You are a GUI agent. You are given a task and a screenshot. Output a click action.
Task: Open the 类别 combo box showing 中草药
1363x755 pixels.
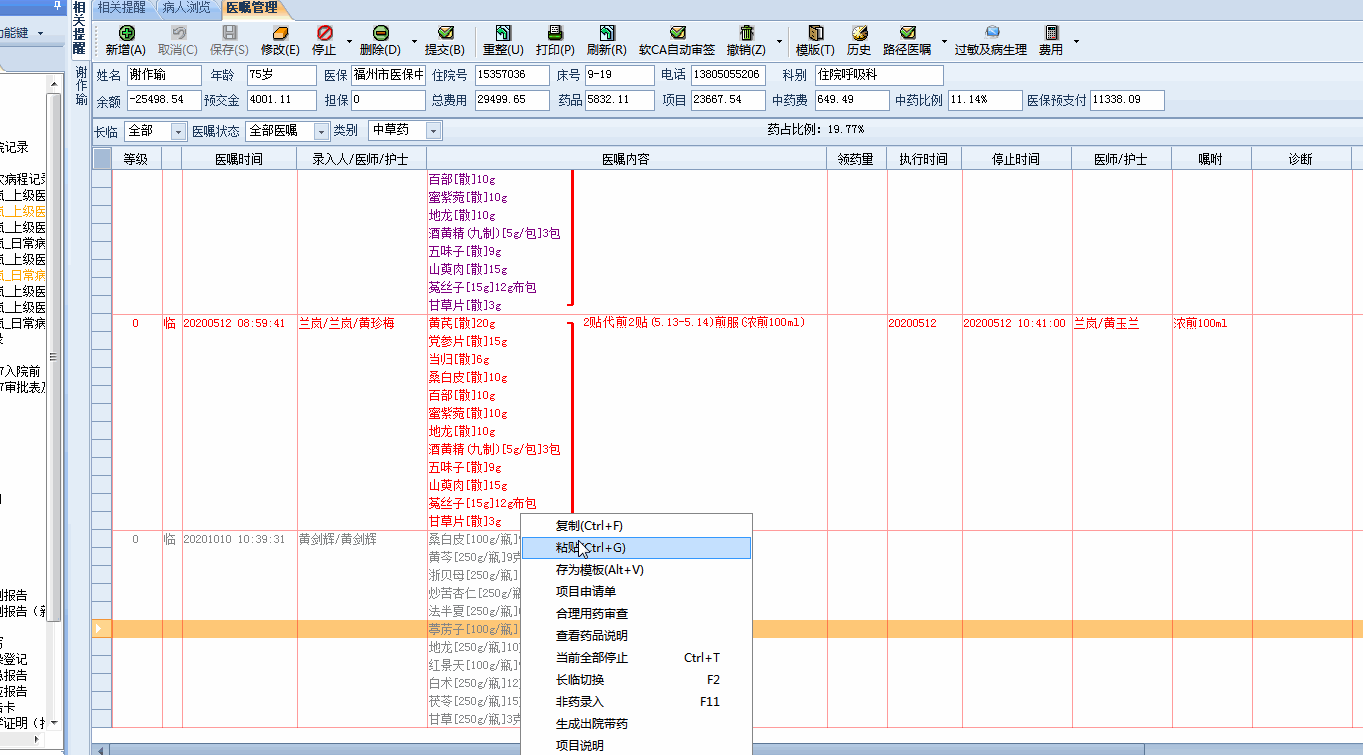pyautogui.click(x=405, y=131)
